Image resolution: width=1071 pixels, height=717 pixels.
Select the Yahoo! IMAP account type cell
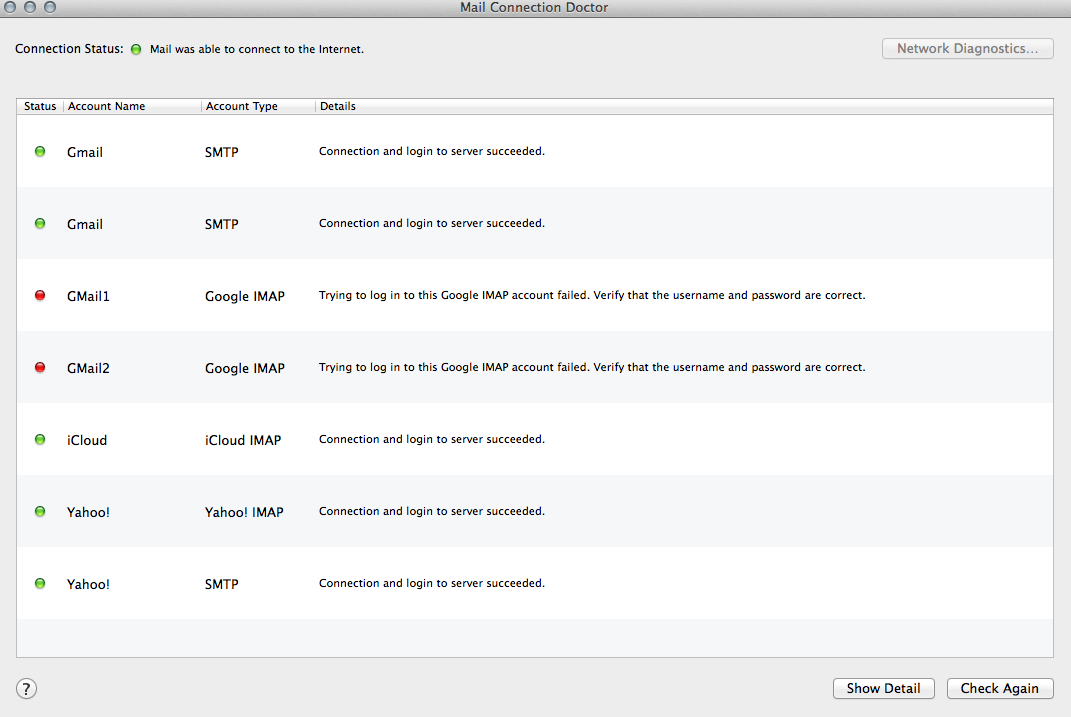[x=244, y=512]
